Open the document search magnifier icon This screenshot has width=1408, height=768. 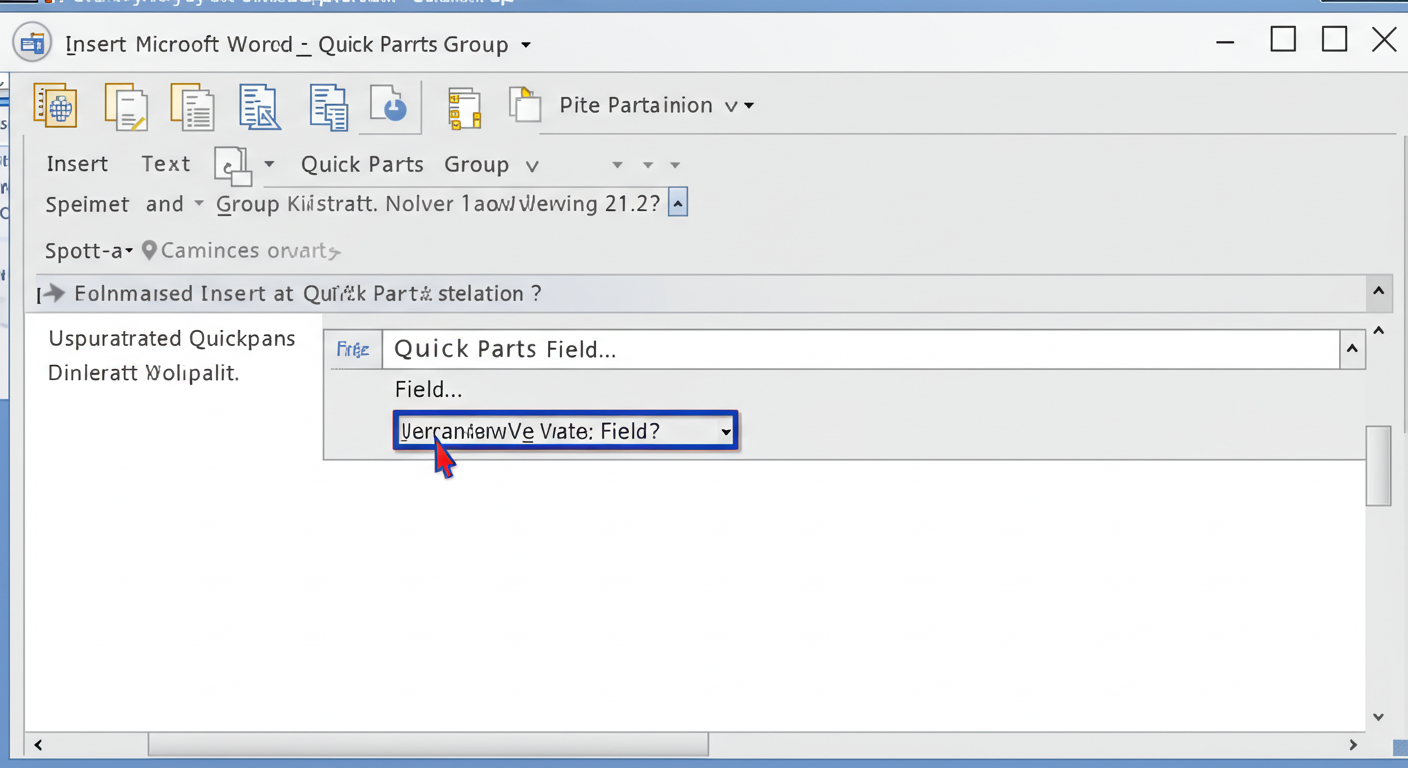(x=260, y=106)
